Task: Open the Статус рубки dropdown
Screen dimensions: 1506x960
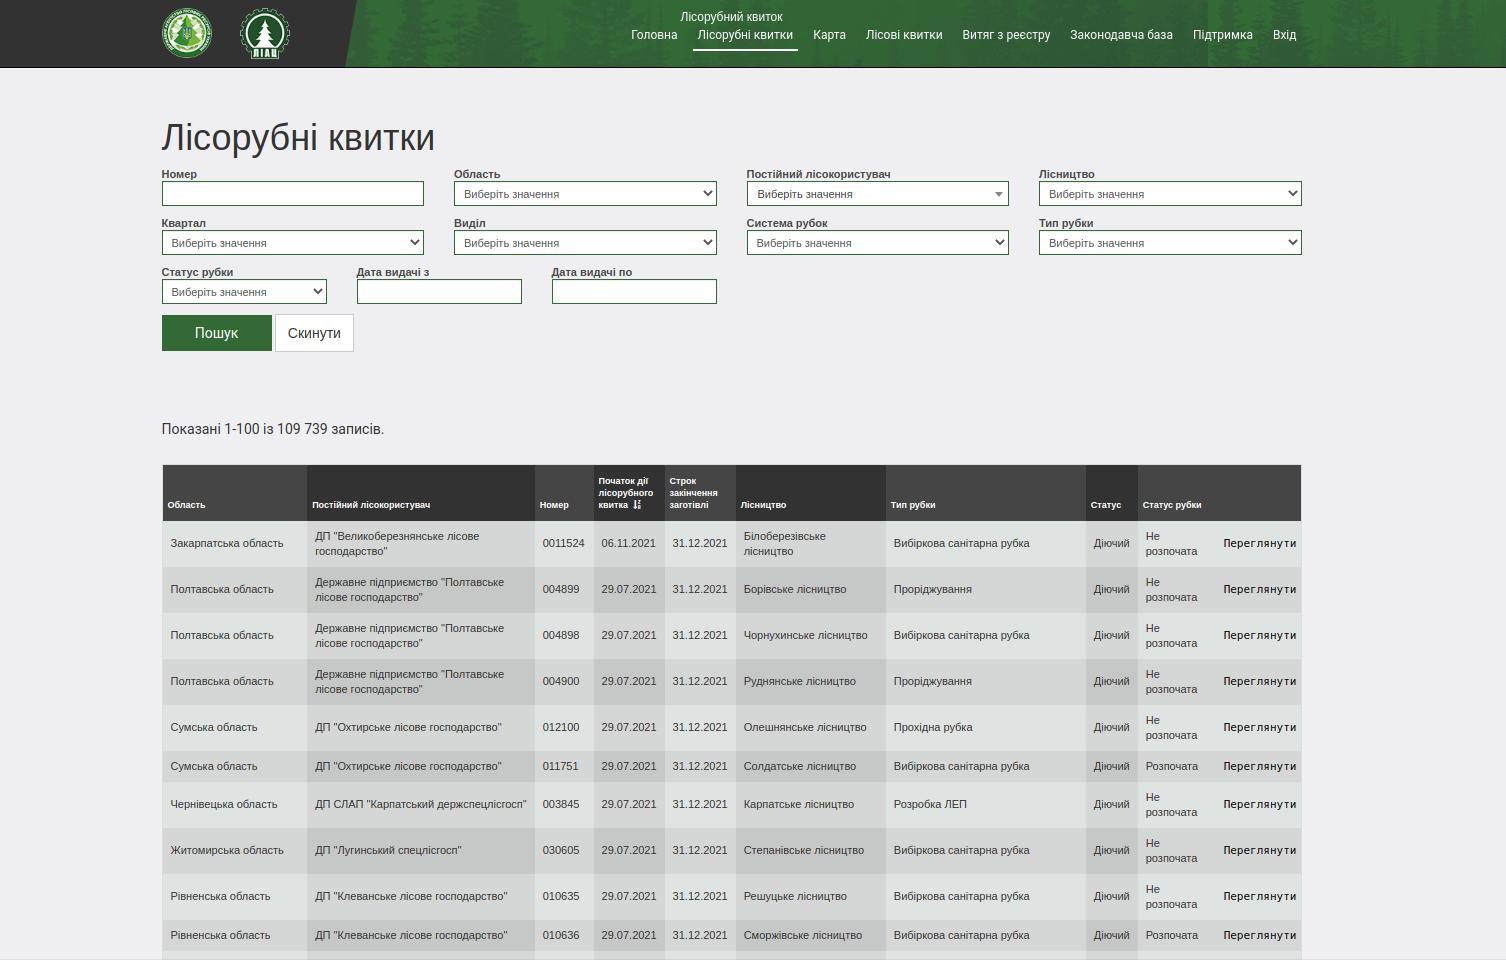Action: pos(244,292)
